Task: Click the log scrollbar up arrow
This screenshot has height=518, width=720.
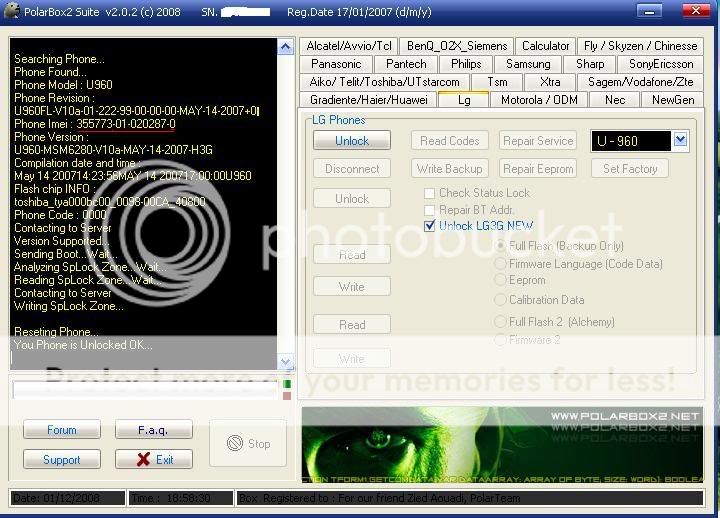Action: pos(285,46)
